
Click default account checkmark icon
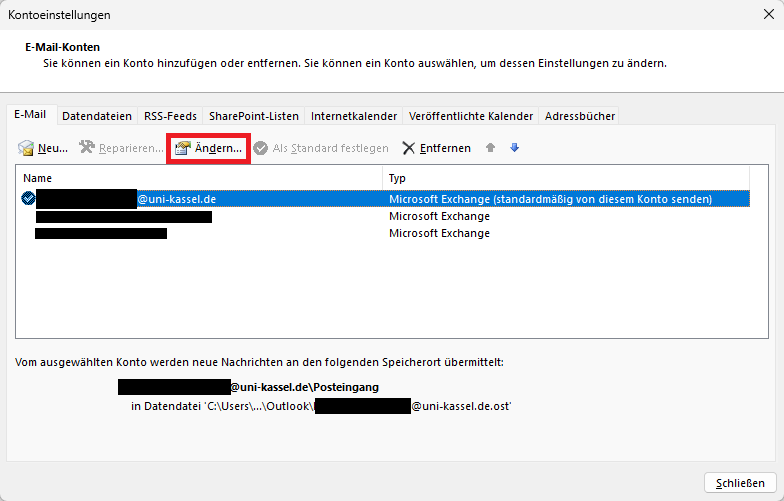point(28,198)
